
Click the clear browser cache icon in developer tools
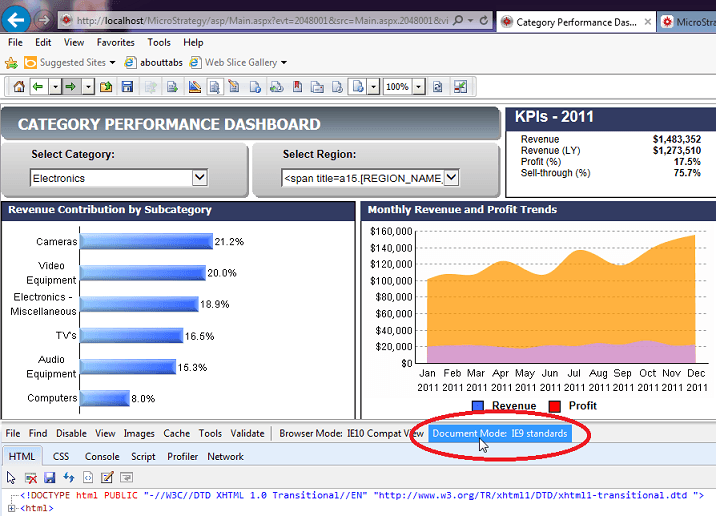pyautogui.click(x=31, y=477)
